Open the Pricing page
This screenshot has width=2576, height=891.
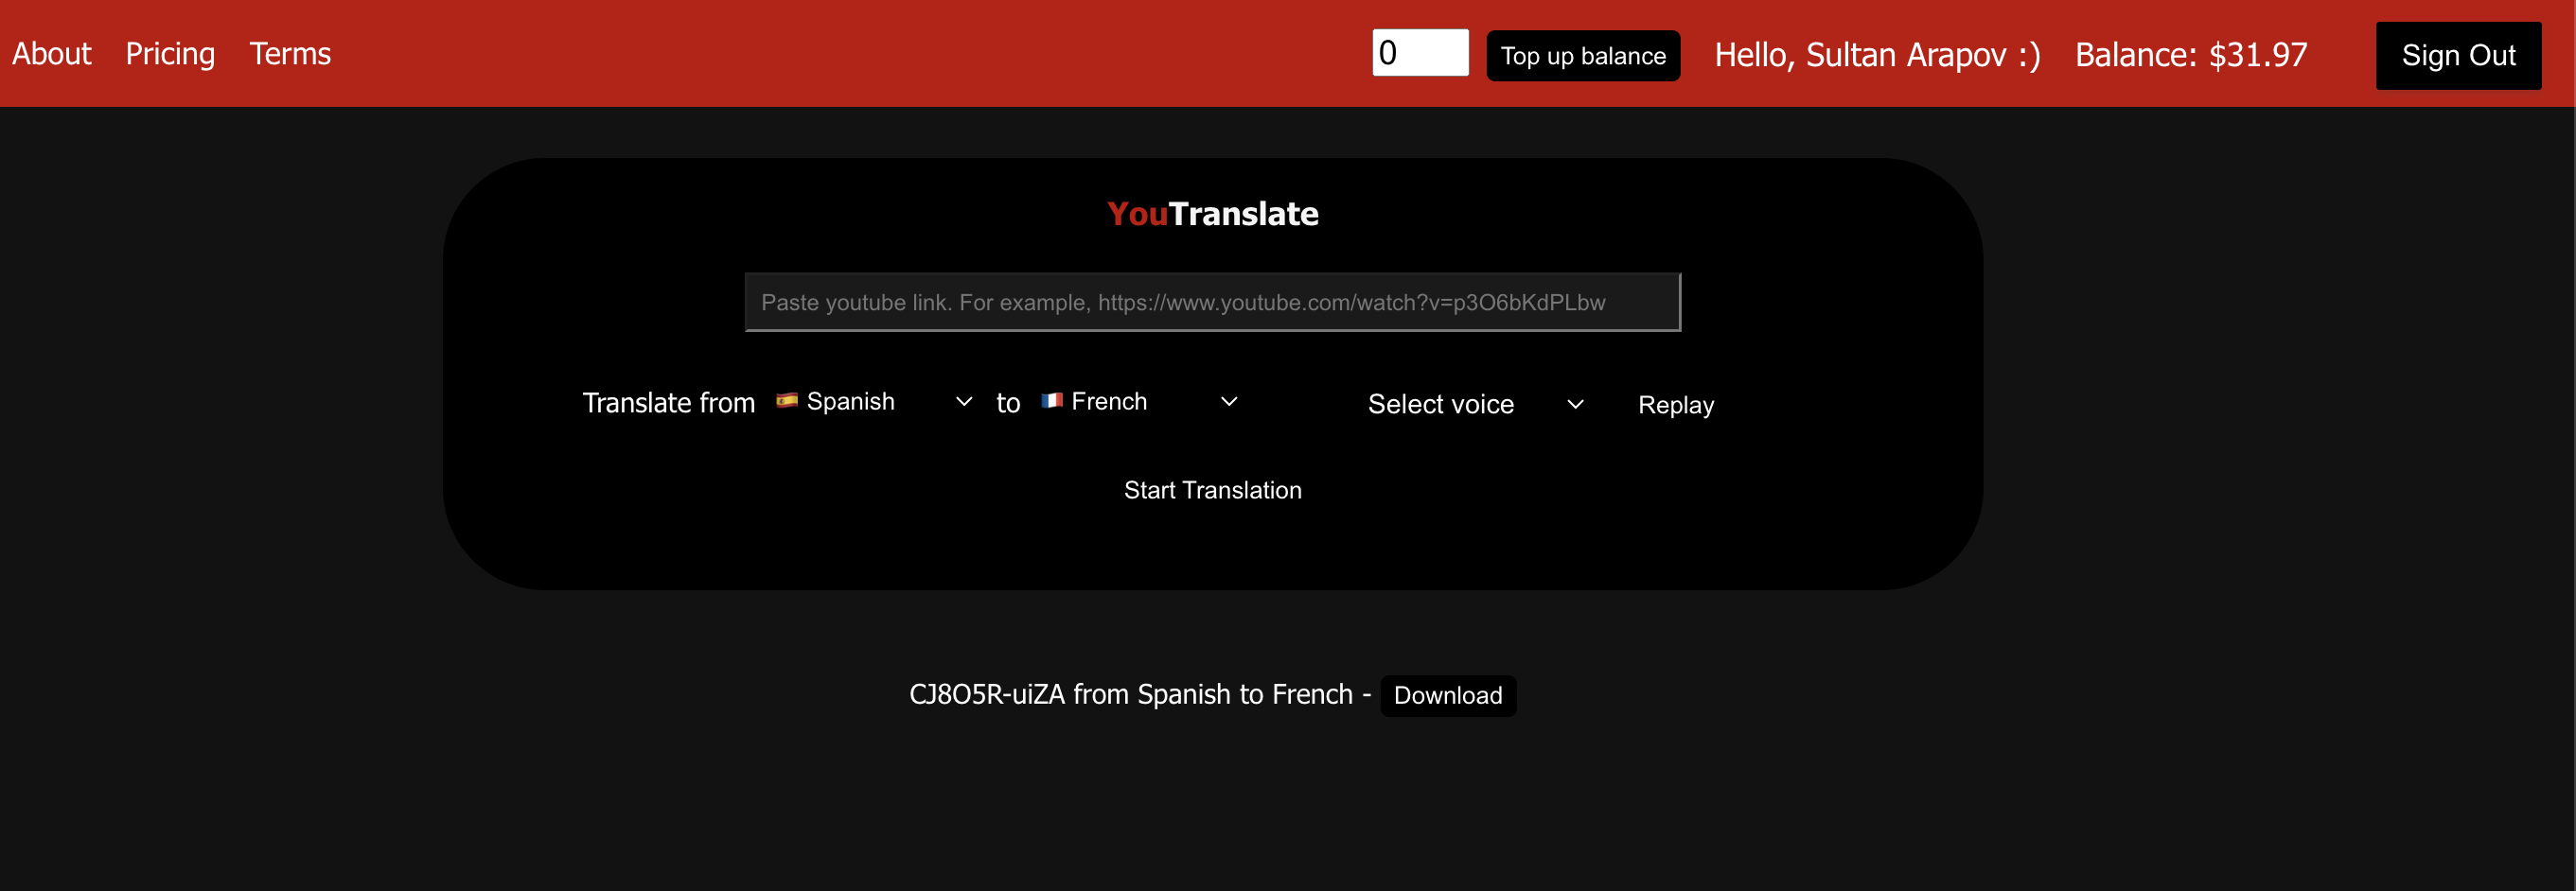170,54
